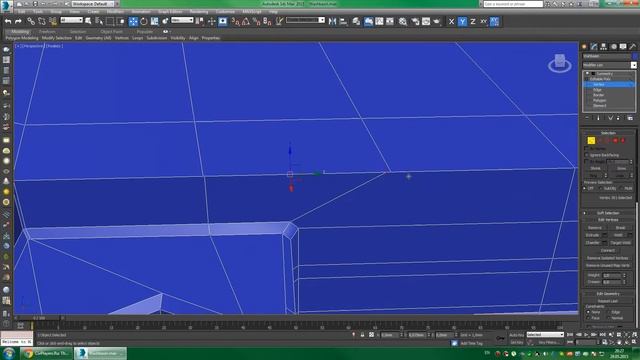This screenshot has height=360, width=640.
Task: Click the Undo arrow in main toolbar
Action: point(8,22)
